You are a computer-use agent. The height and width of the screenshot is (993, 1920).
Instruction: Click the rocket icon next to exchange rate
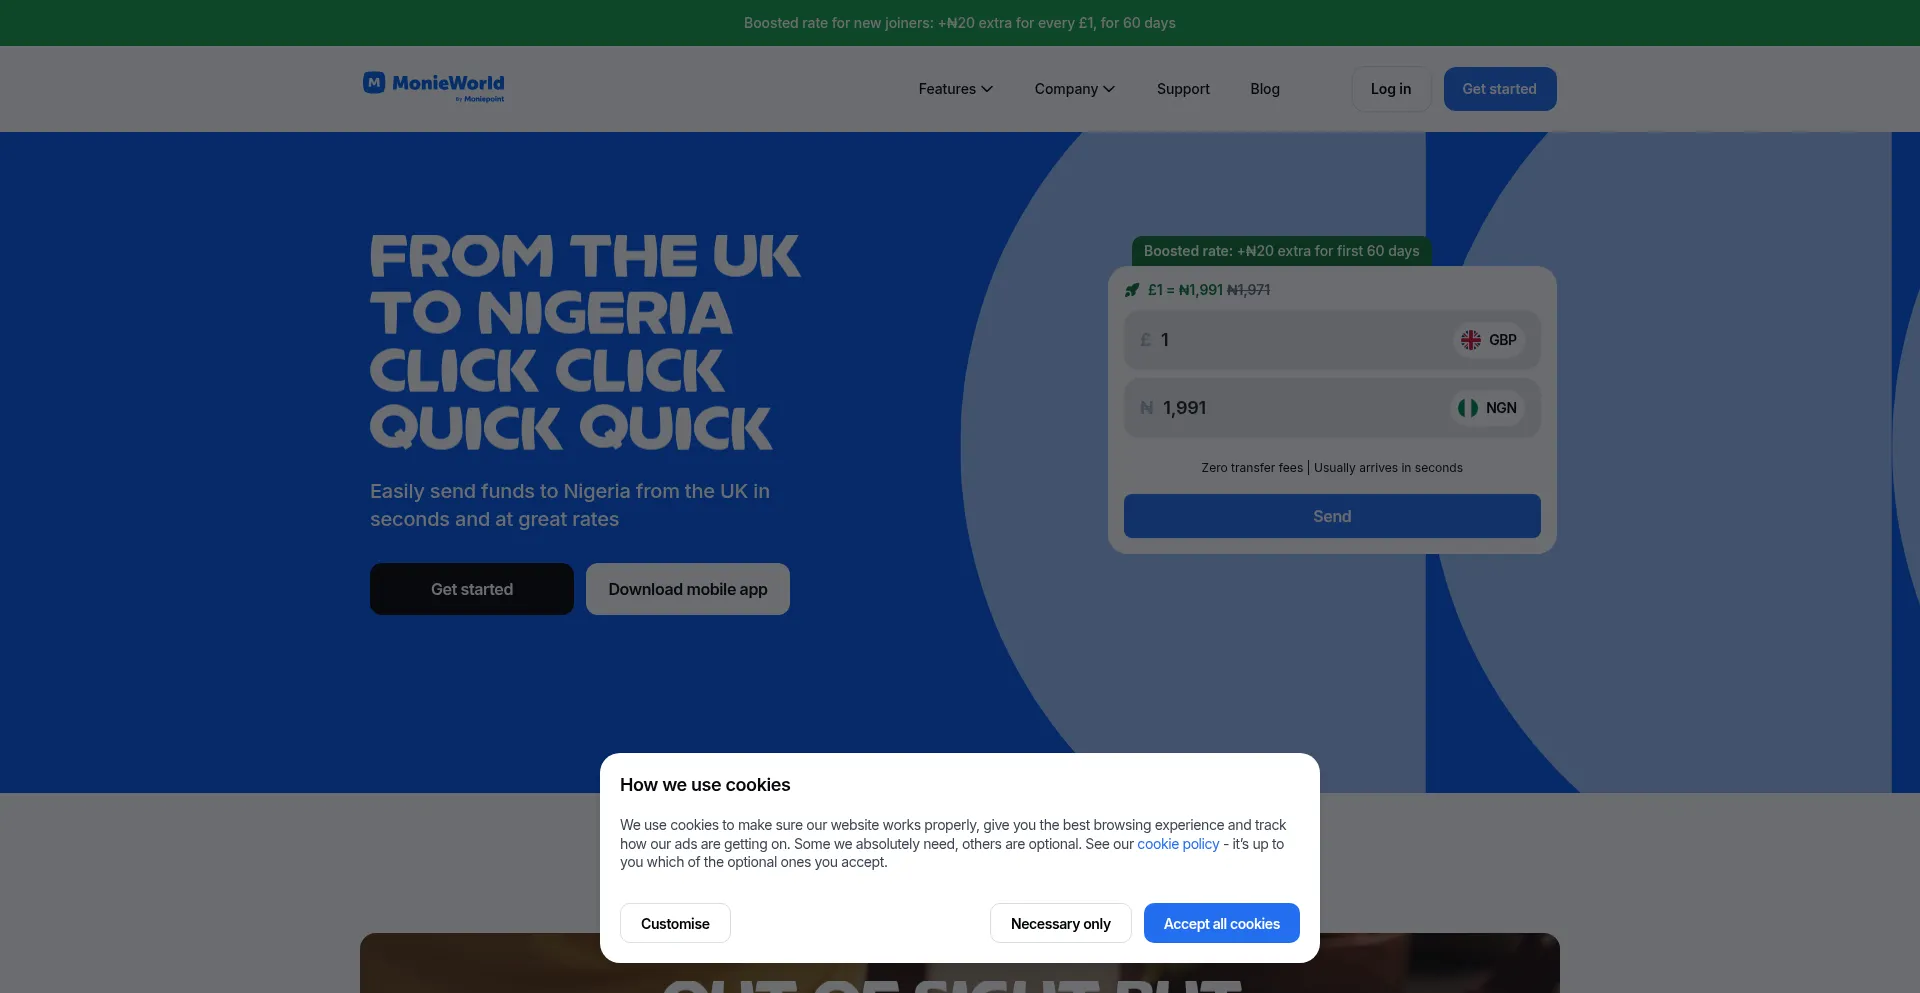click(1132, 290)
